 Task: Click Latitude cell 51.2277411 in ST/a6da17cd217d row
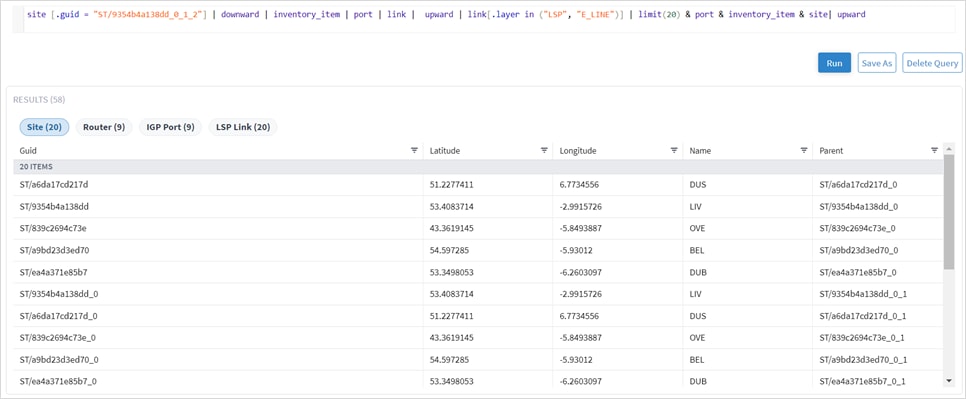pyautogui.click(x=452, y=184)
